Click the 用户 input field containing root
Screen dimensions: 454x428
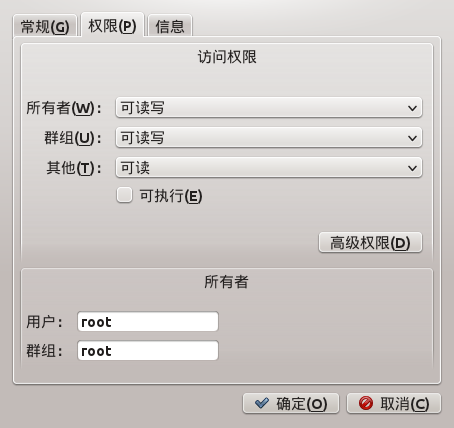[x=148, y=322]
